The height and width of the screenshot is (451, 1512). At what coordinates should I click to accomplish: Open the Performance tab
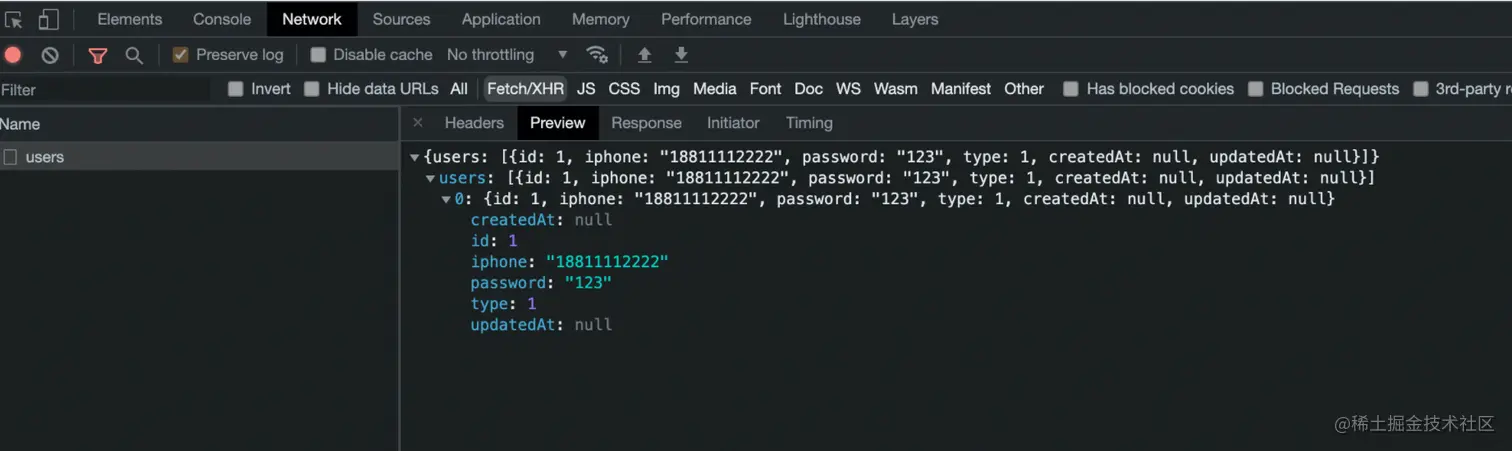pos(706,19)
